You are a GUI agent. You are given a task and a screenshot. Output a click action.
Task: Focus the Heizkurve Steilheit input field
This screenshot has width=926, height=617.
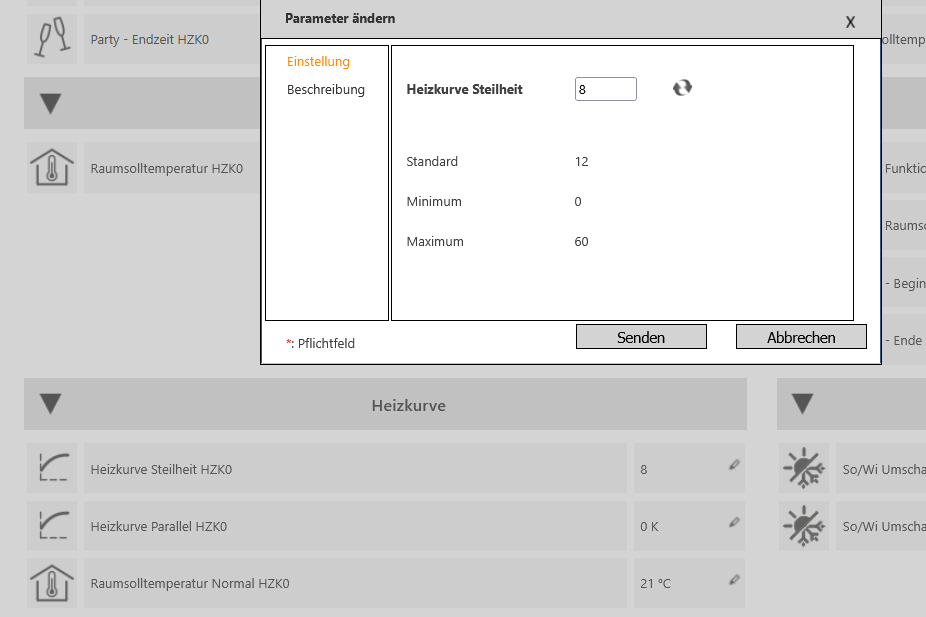[605, 89]
